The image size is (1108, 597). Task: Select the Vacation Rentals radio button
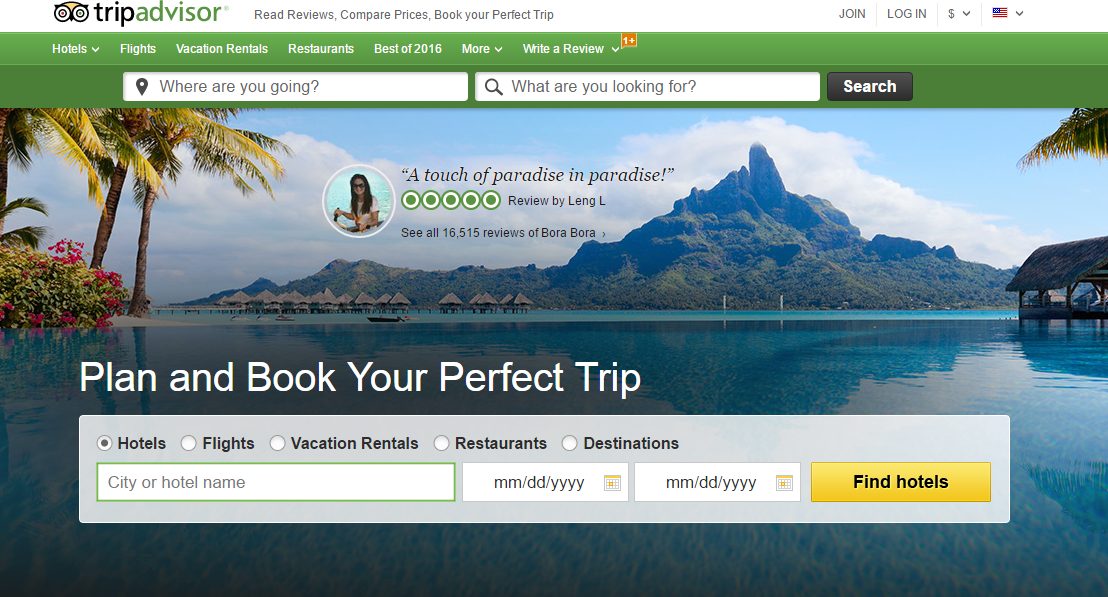coord(278,443)
